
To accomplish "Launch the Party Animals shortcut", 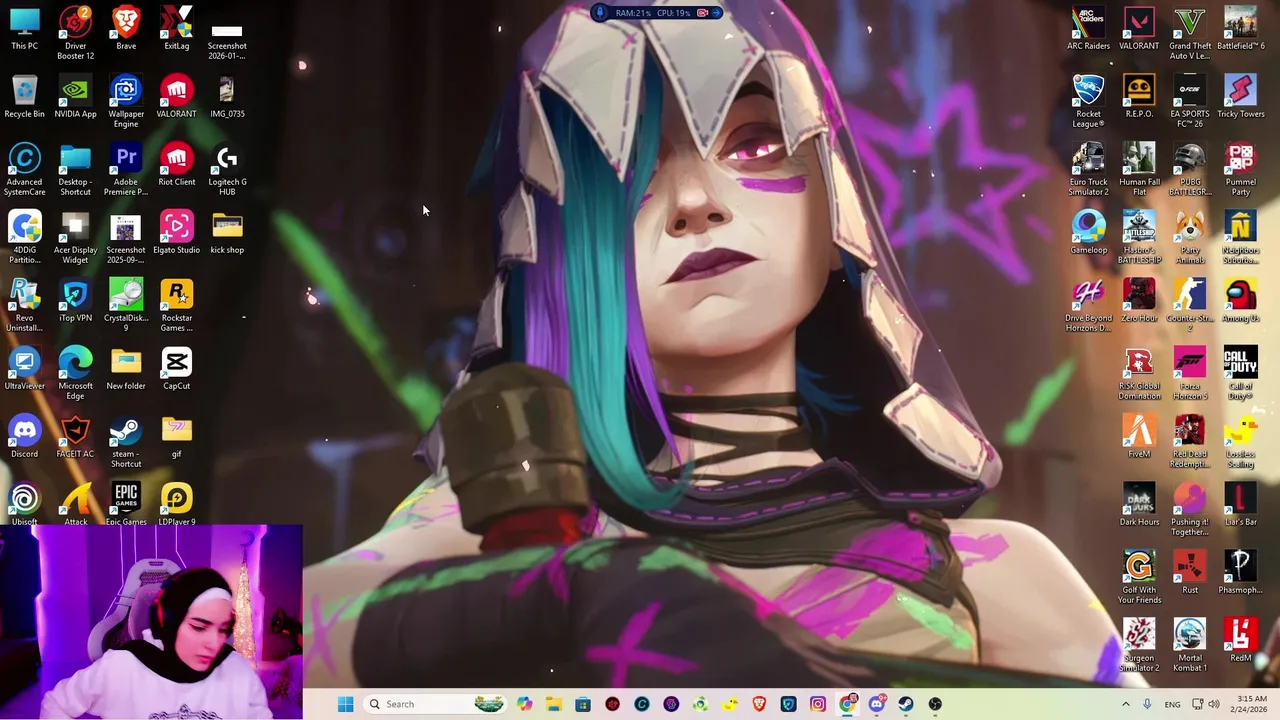I will [x=1190, y=237].
